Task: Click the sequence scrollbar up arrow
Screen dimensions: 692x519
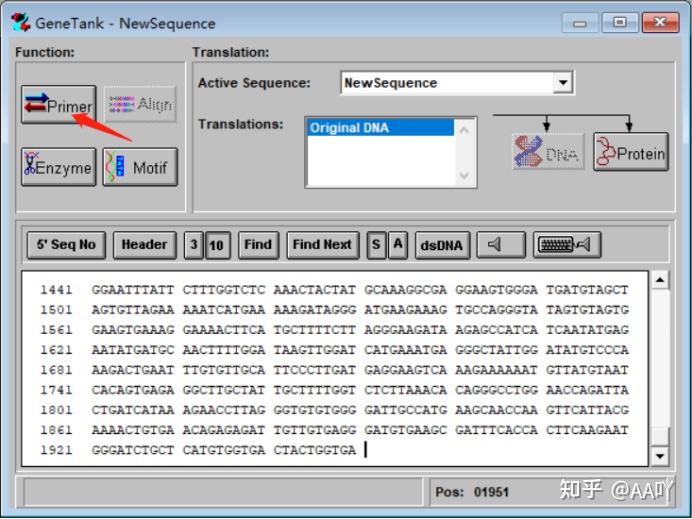Action: click(x=660, y=280)
